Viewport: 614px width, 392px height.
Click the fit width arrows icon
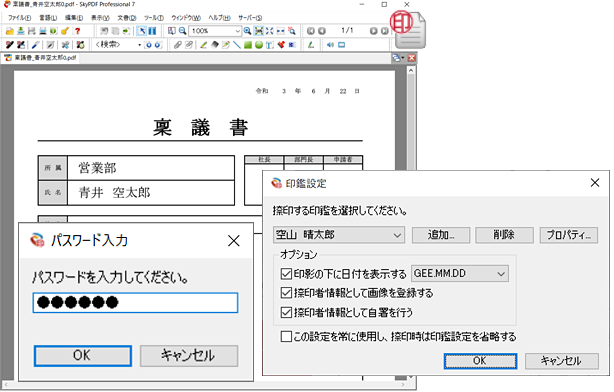tap(281, 31)
